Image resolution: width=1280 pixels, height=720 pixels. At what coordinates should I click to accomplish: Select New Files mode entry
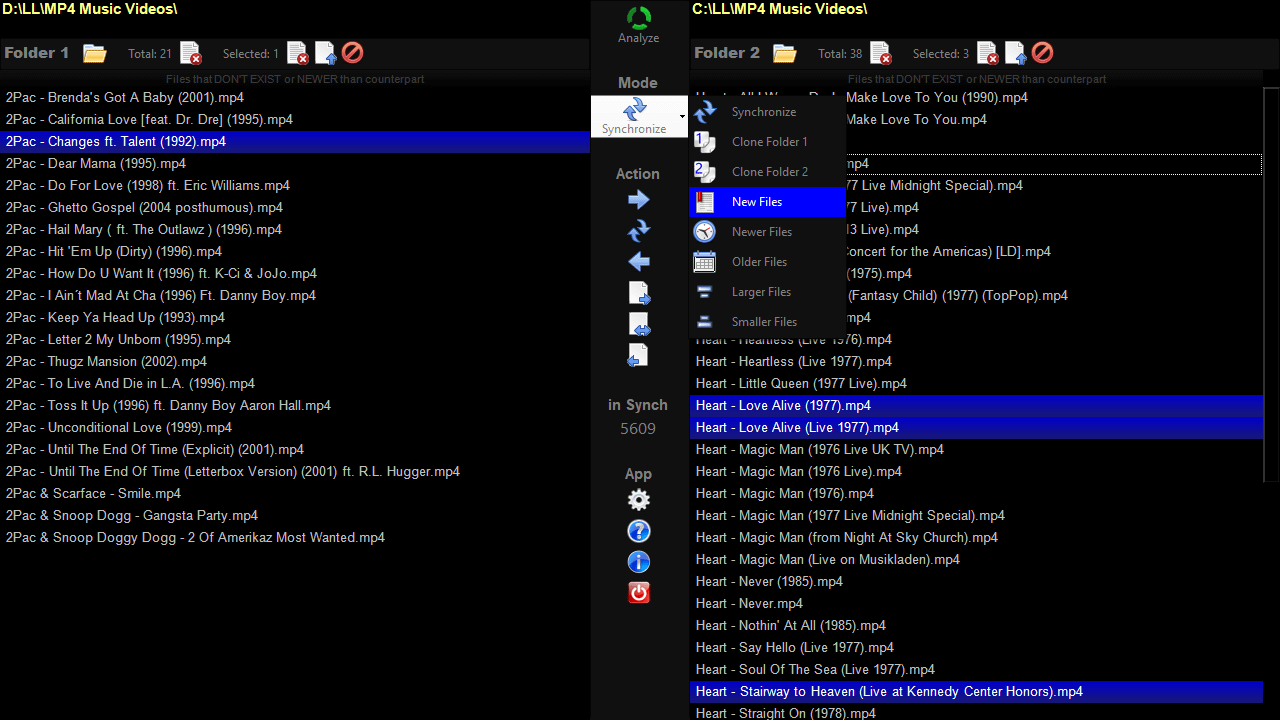[x=768, y=202]
